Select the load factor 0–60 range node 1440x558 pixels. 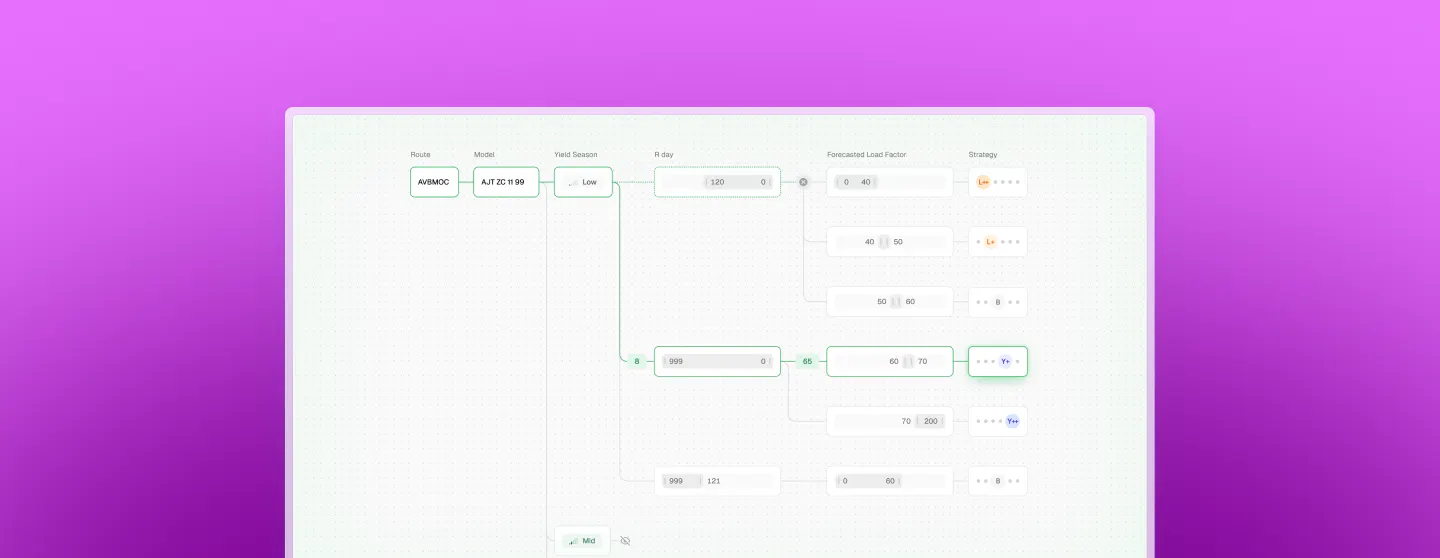point(890,481)
